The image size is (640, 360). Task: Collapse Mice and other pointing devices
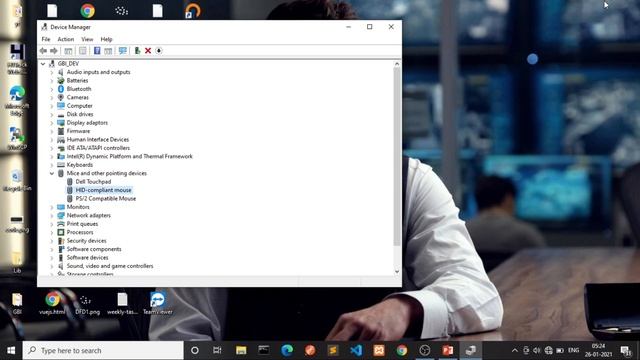pyautogui.click(x=52, y=173)
